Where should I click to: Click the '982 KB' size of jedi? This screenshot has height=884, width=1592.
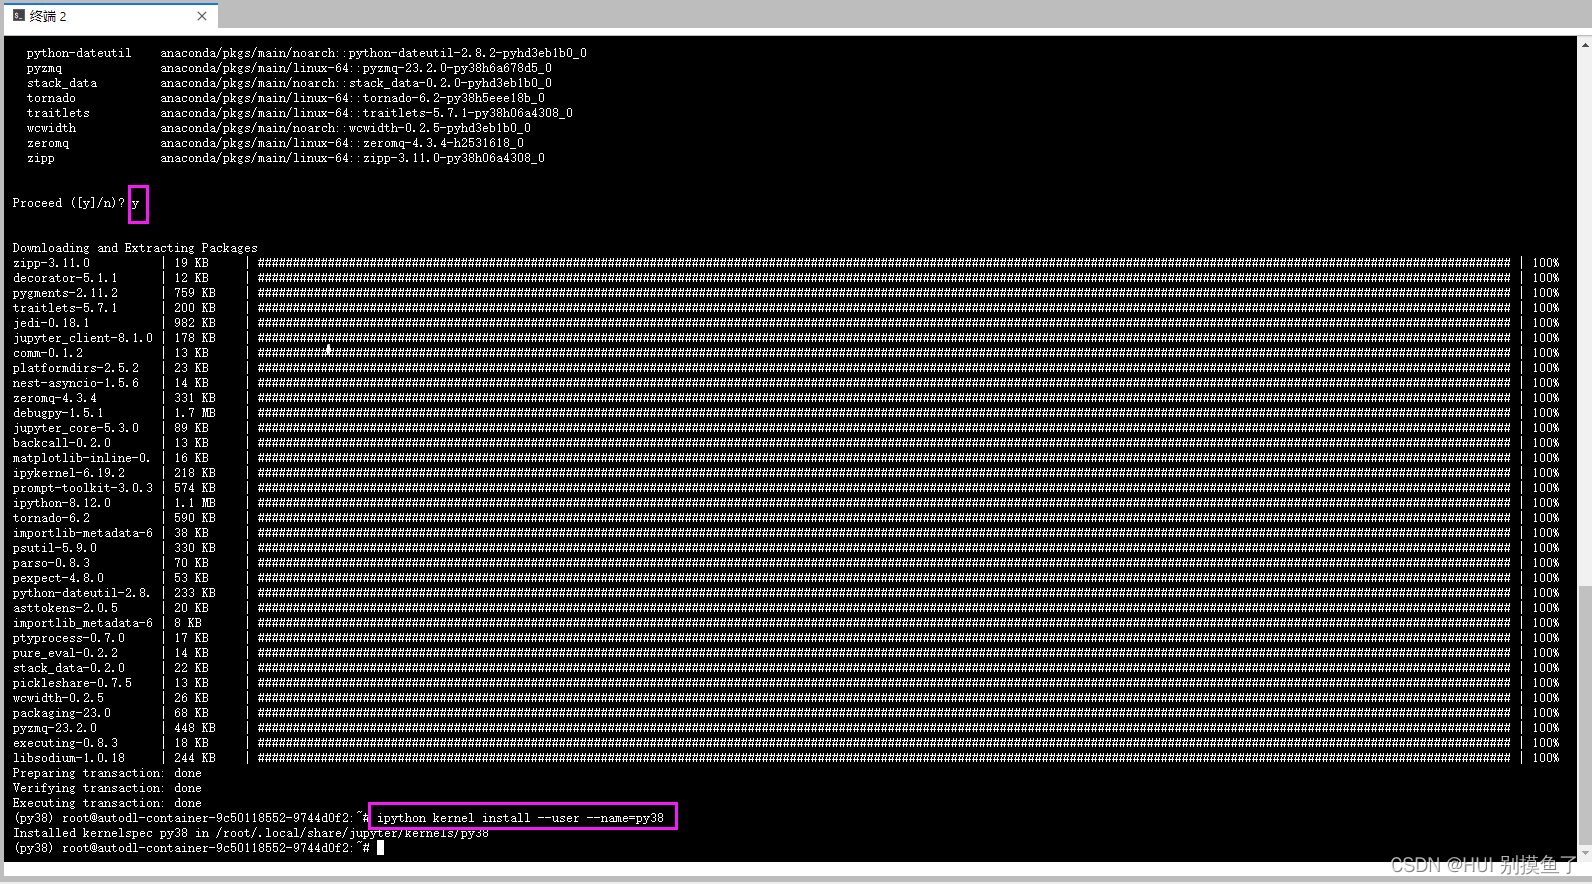(195, 323)
